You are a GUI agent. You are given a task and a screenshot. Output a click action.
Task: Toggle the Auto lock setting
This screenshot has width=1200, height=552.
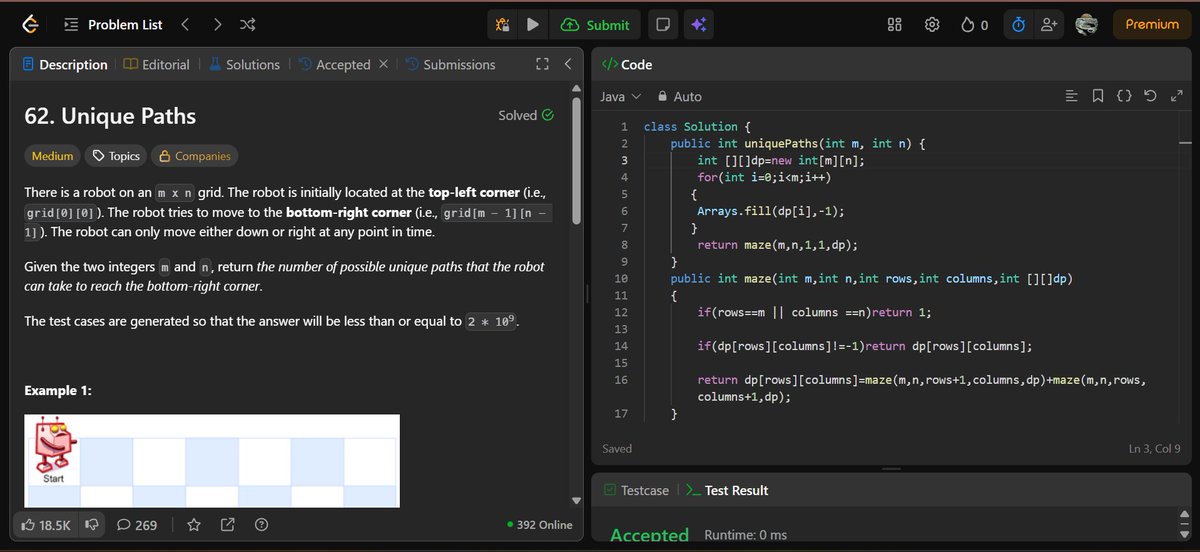680,96
